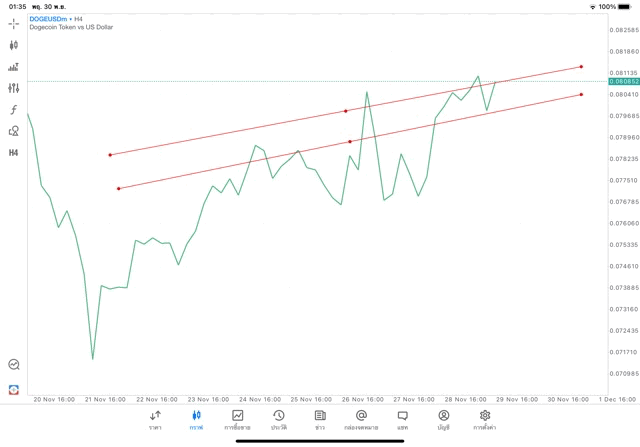The width and height of the screenshot is (640, 447).
Task: Change chart type using candlestick icon
Action: click(x=14, y=45)
